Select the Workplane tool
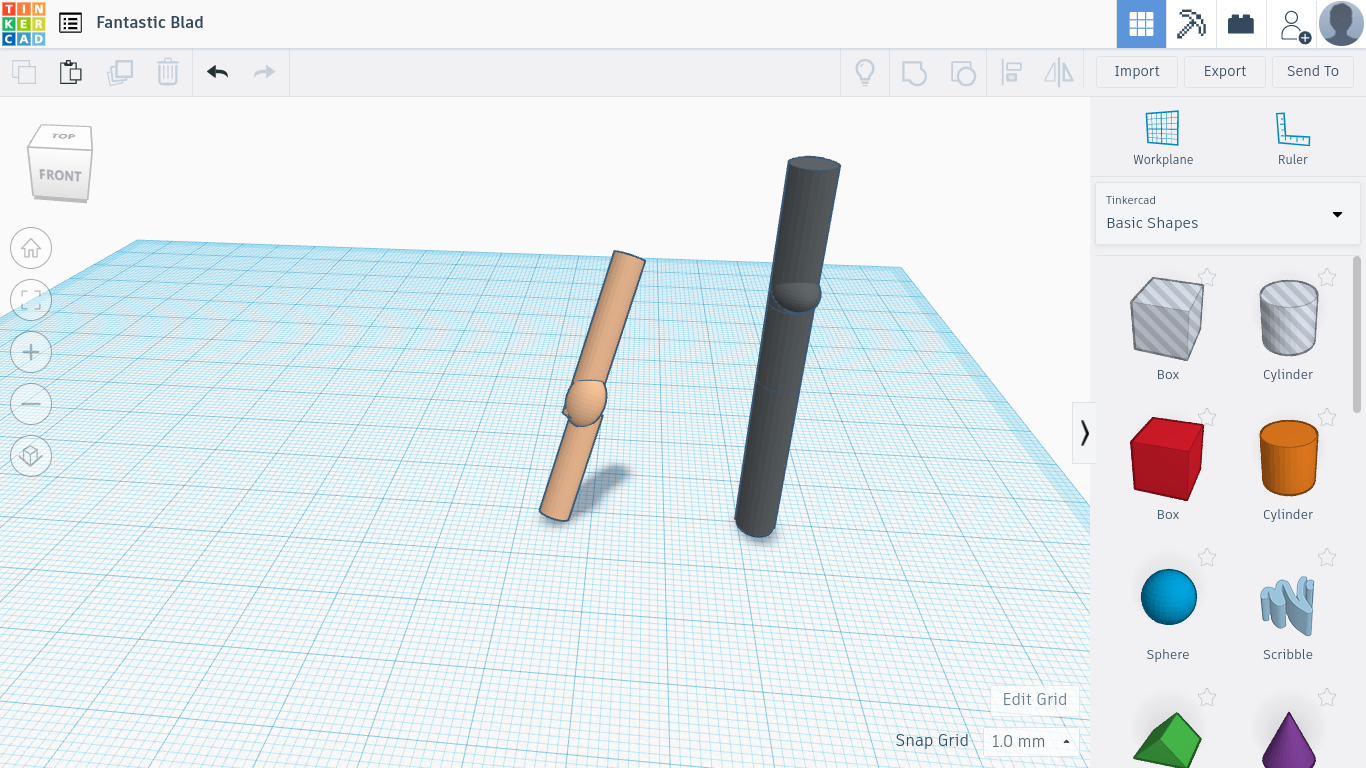The image size is (1366, 768). pos(1163,137)
